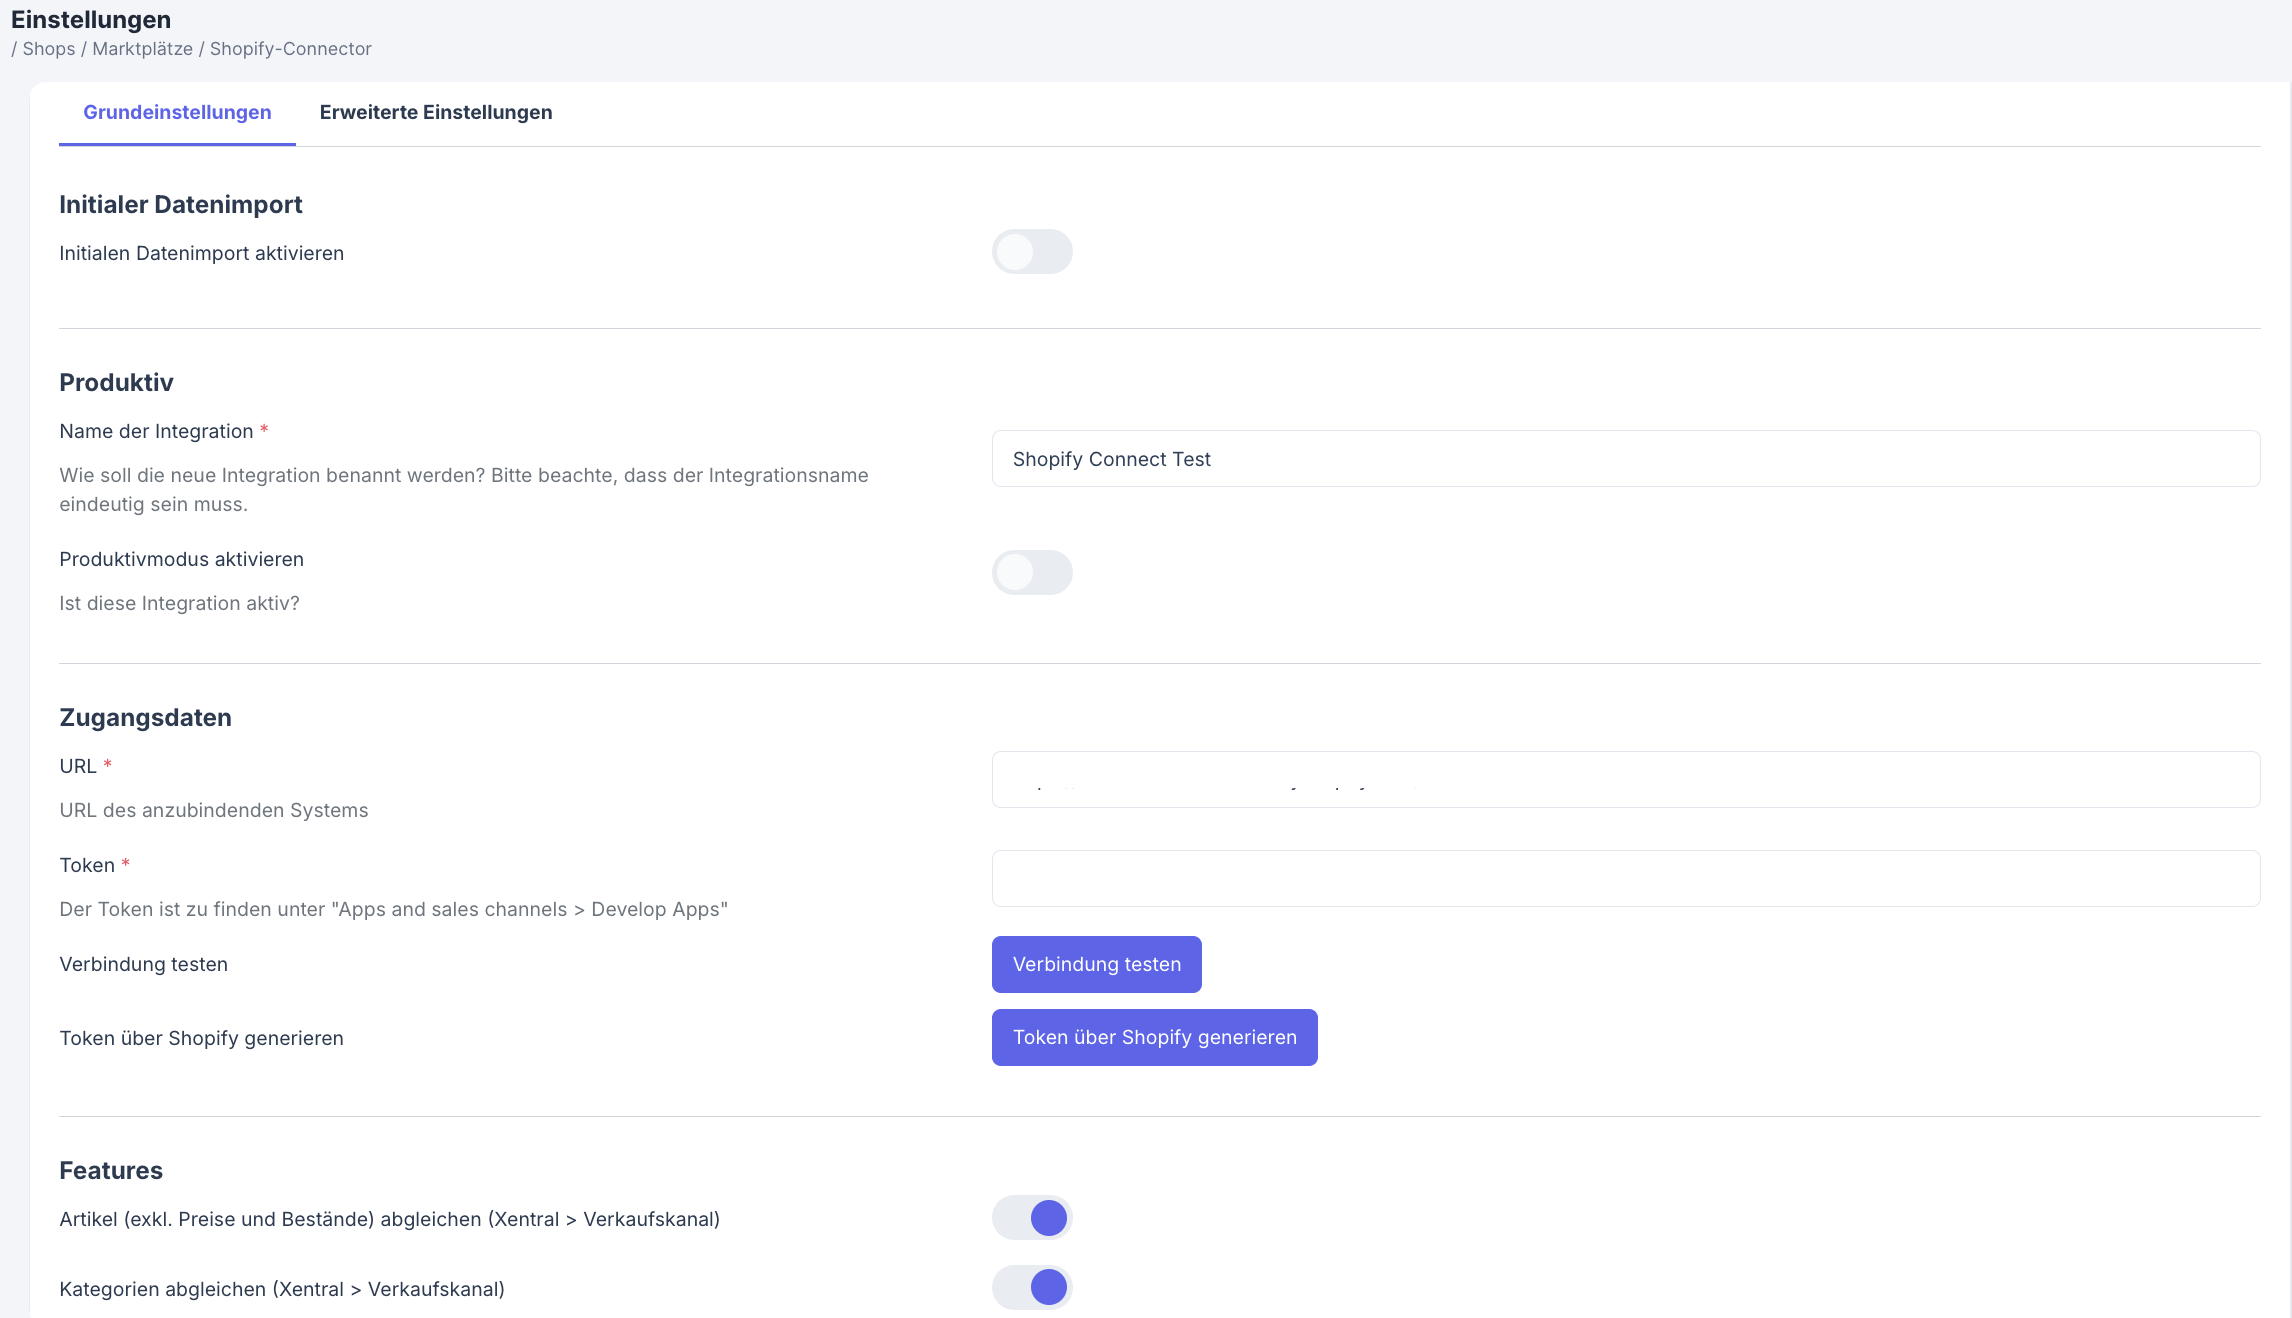Click the Token über Shopify generieren button
2292x1318 pixels.
coord(1154,1038)
